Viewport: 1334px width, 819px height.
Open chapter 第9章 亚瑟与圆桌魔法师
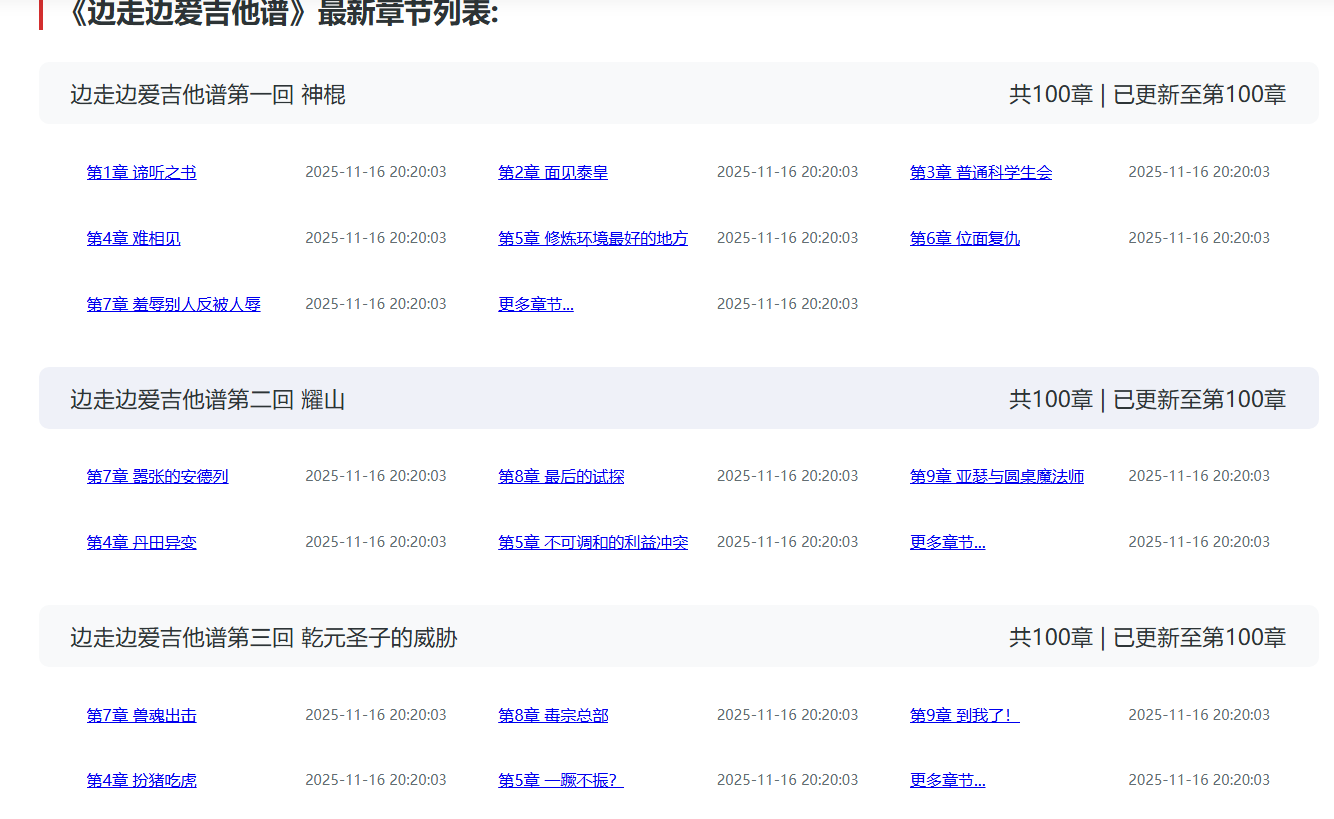[997, 475]
